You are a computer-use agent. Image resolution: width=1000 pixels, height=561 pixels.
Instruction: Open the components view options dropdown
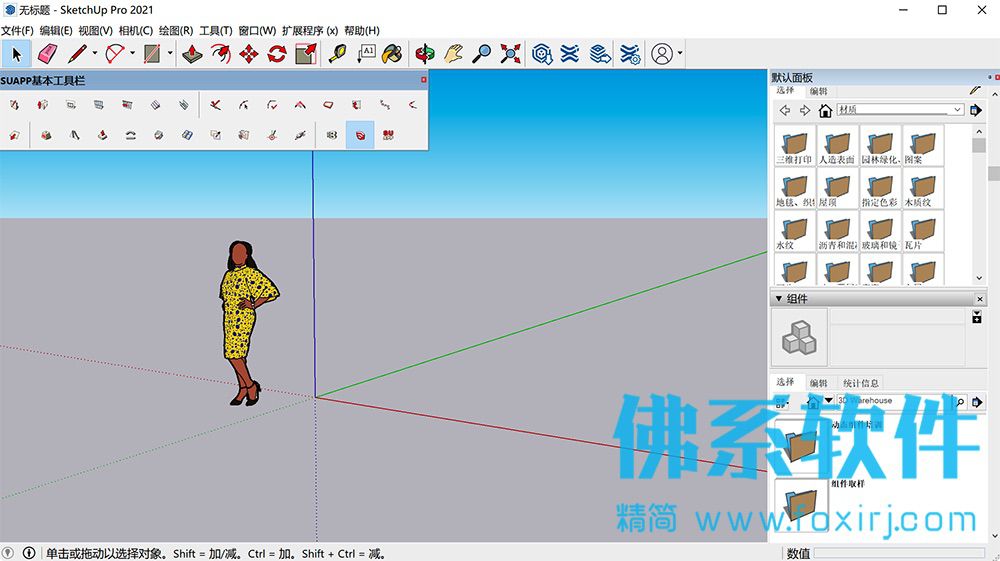click(x=781, y=402)
